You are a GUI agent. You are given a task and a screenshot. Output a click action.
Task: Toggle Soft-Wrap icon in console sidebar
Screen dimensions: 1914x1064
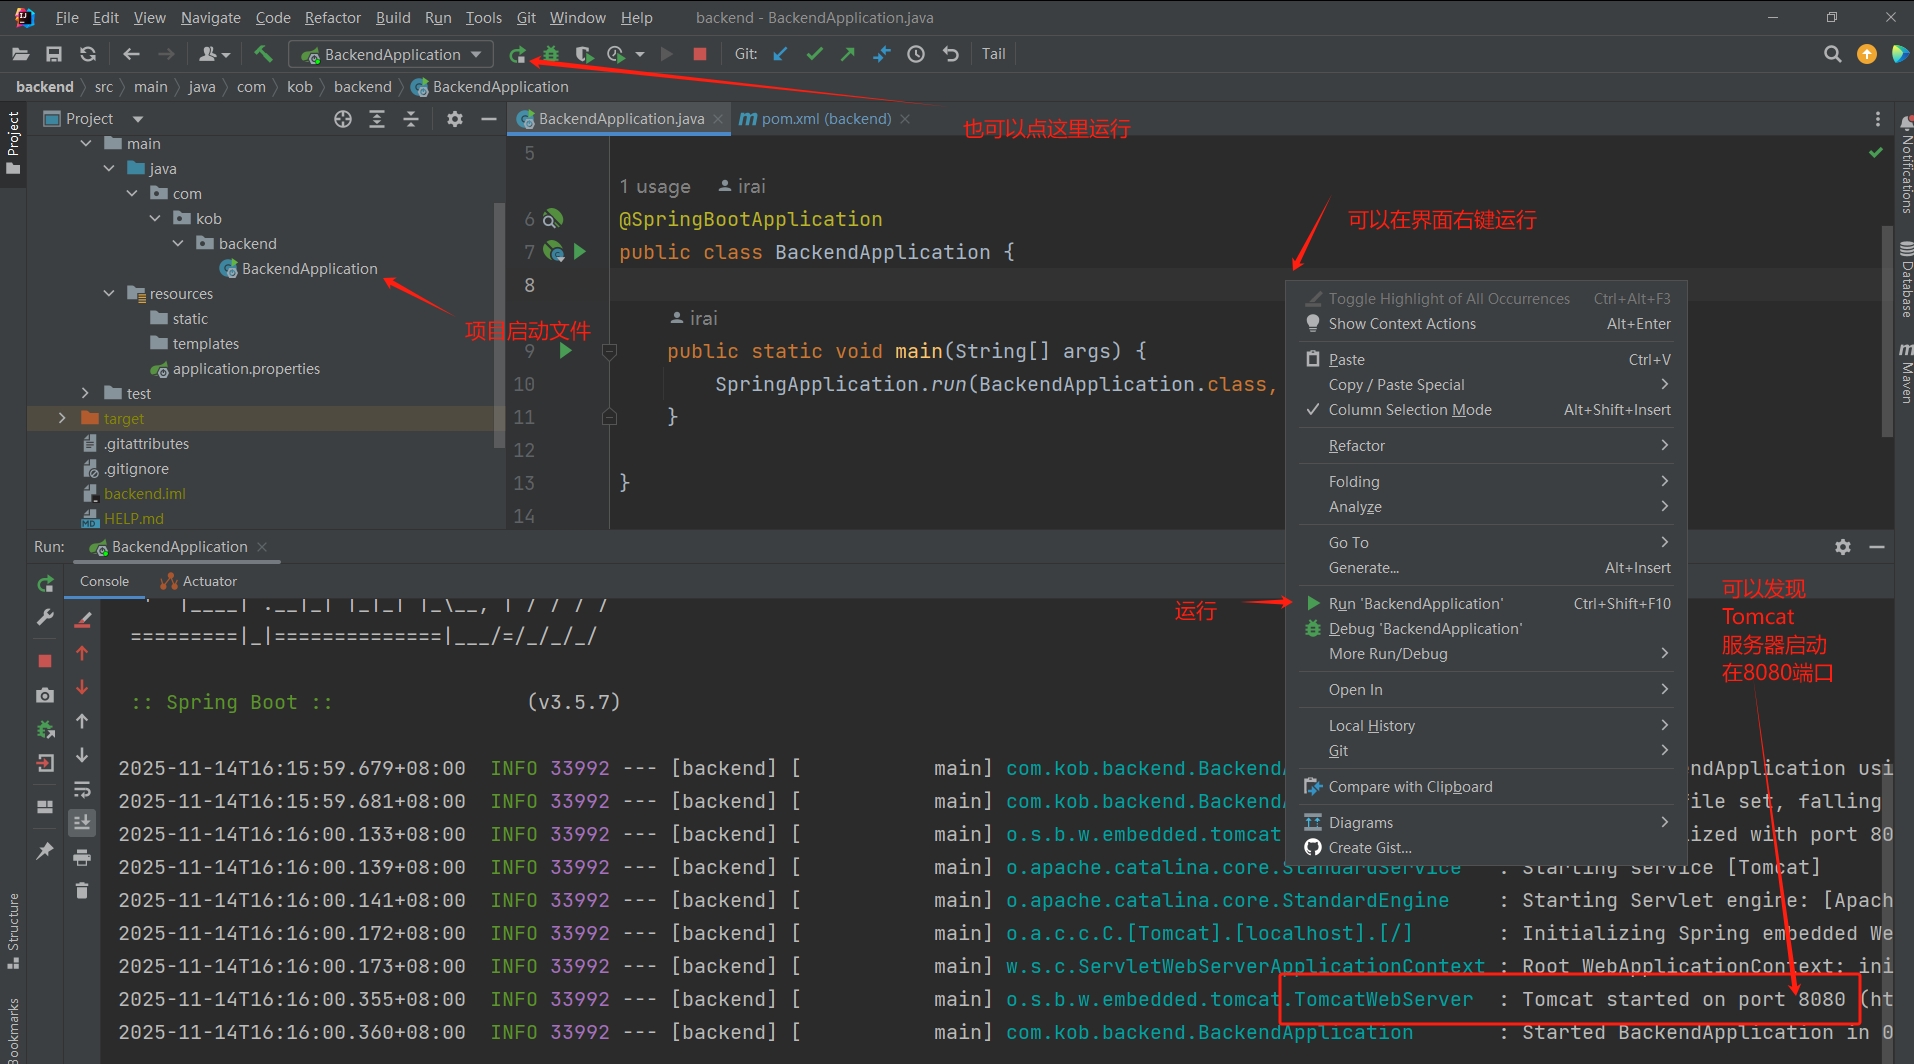pyautogui.click(x=82, y=789)
